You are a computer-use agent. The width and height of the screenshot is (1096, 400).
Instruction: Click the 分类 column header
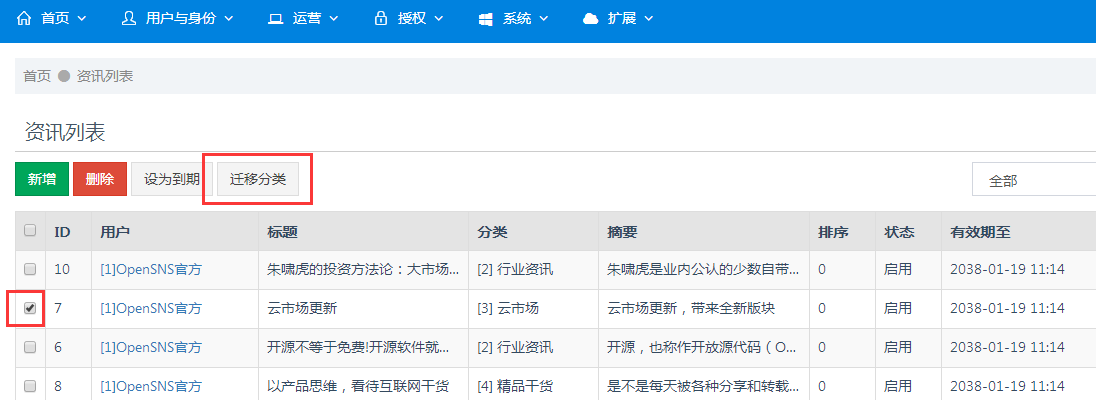point(492,232)
